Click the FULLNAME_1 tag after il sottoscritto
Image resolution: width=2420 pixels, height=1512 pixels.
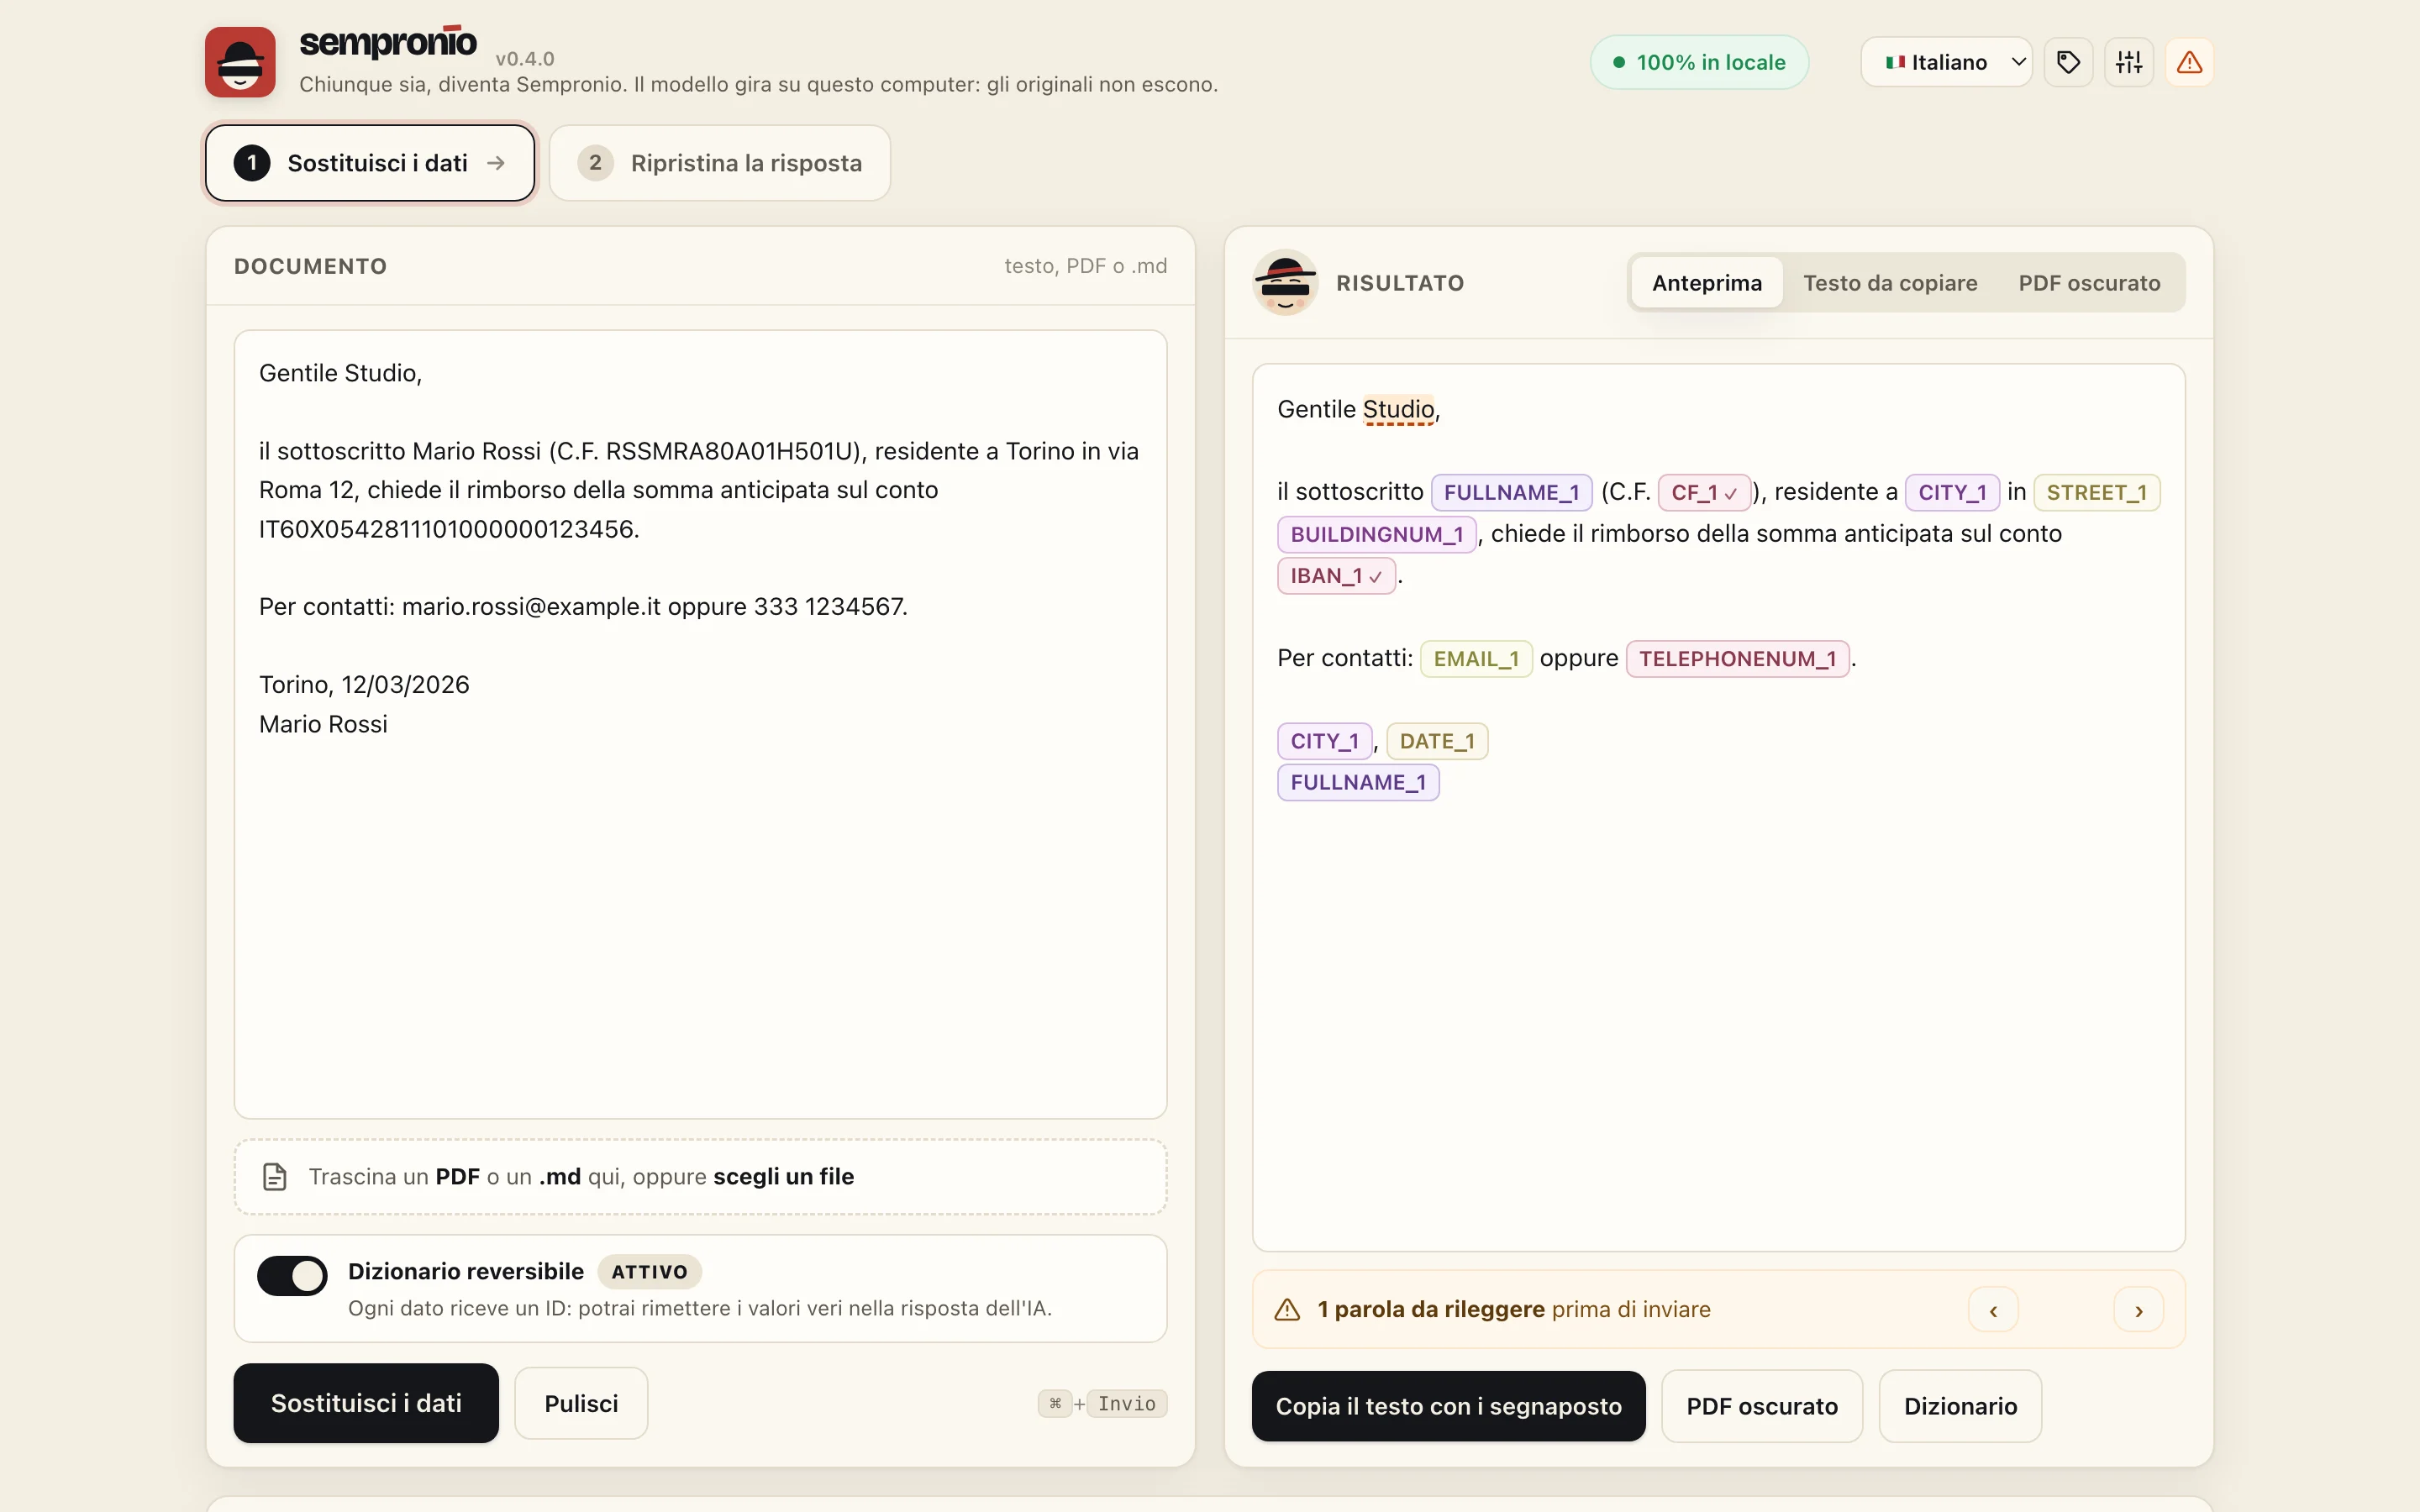click(1511, 492)
